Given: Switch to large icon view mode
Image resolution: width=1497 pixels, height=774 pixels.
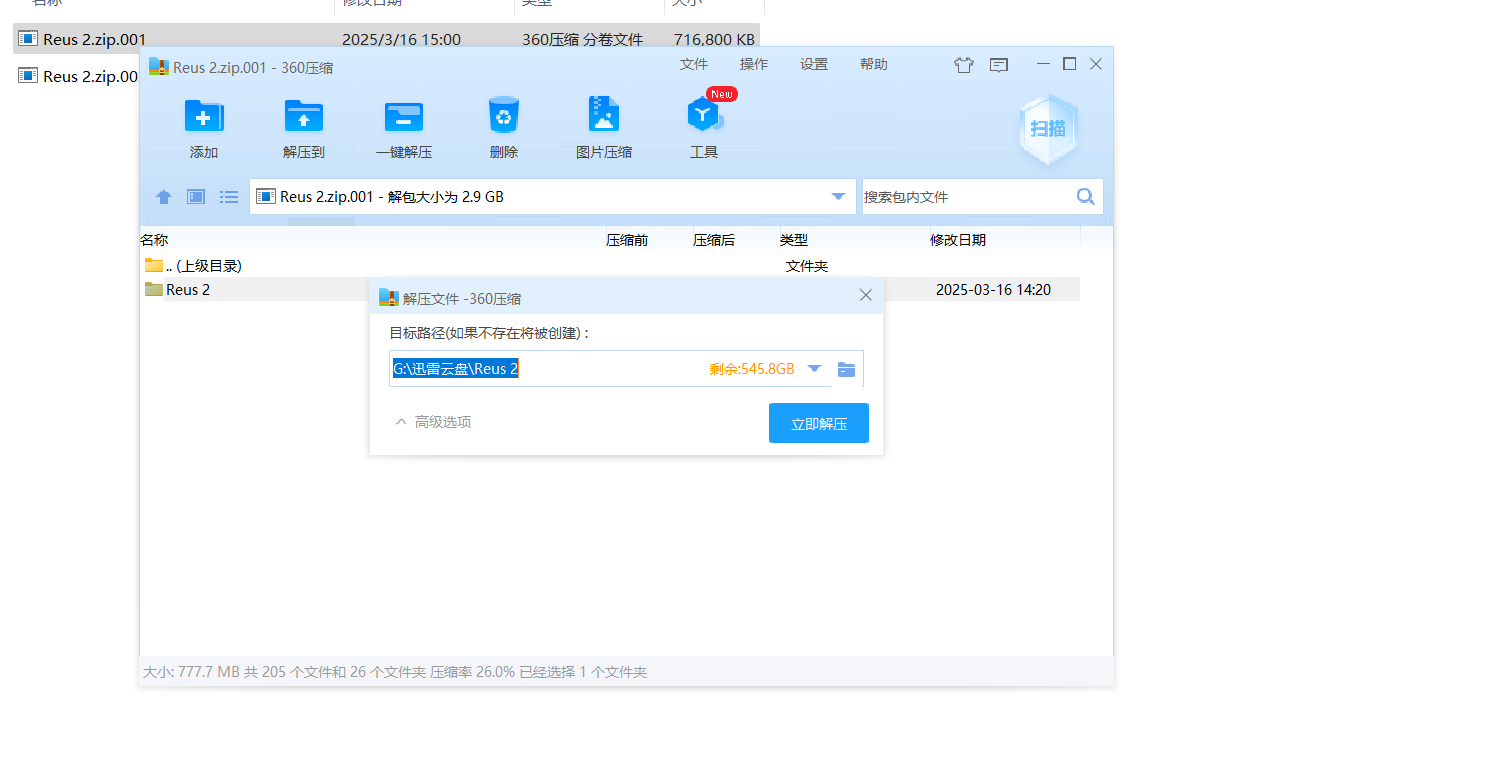Looking at the screenshot, I should click(195, 196).
